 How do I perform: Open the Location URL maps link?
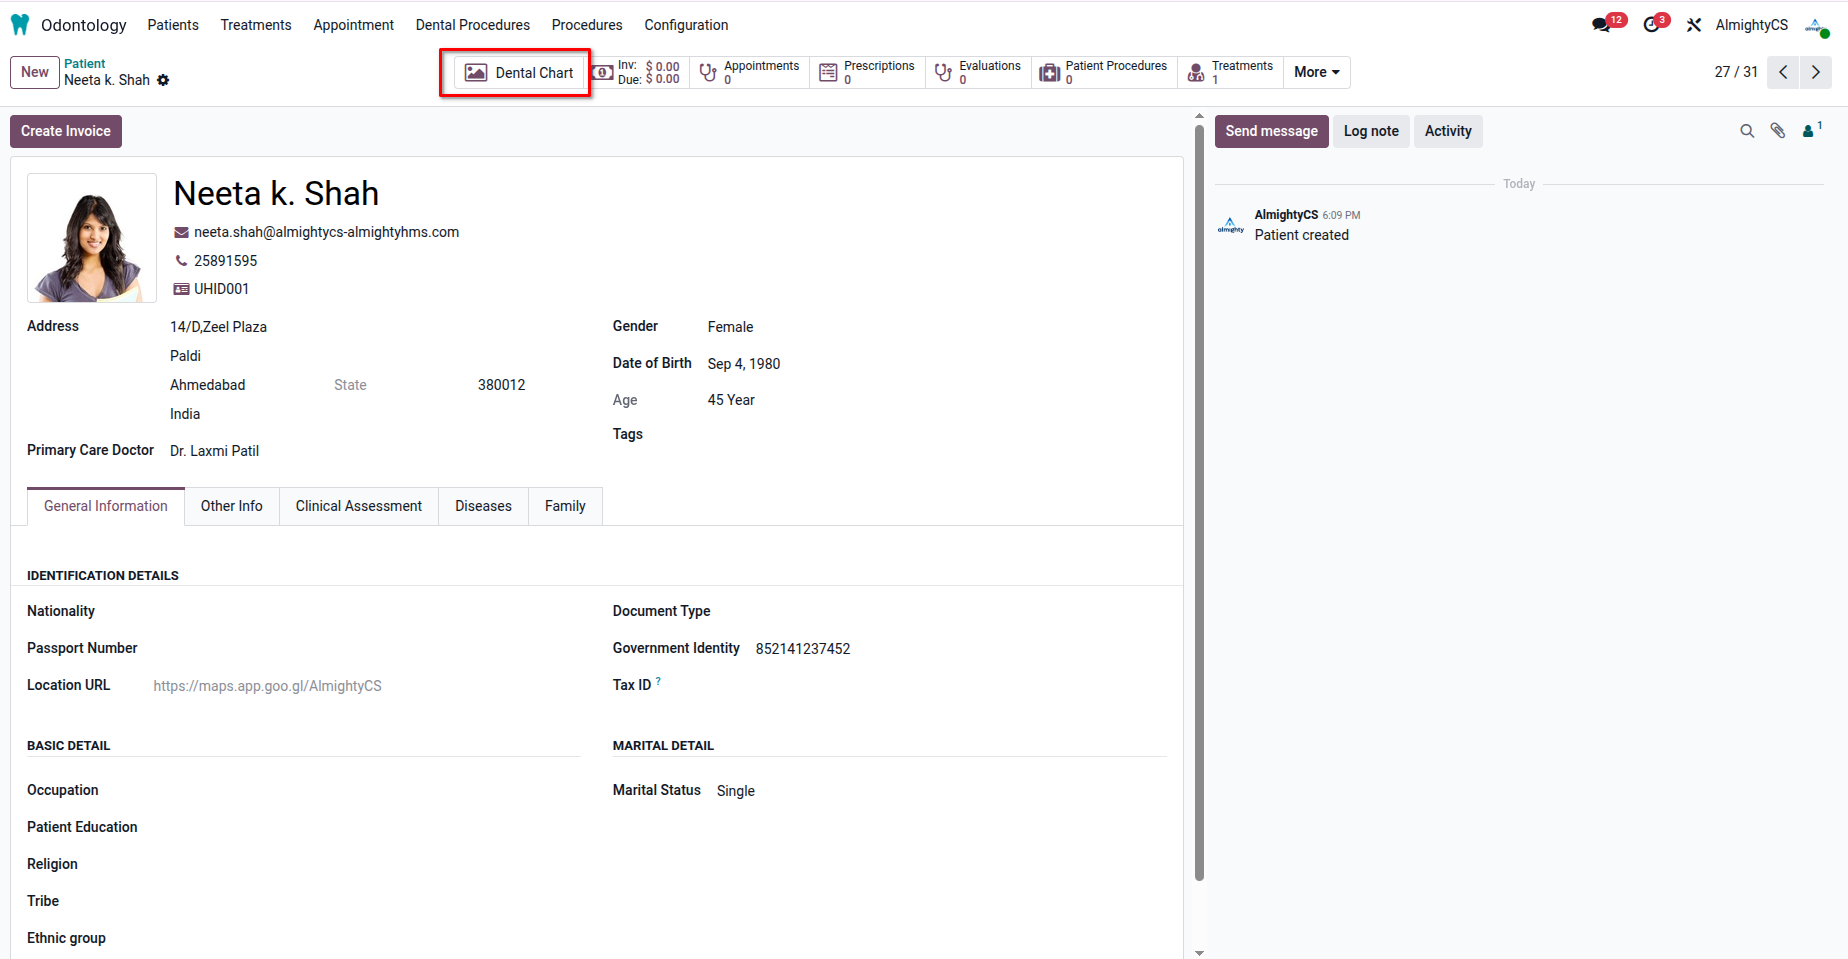pos(267,686)
